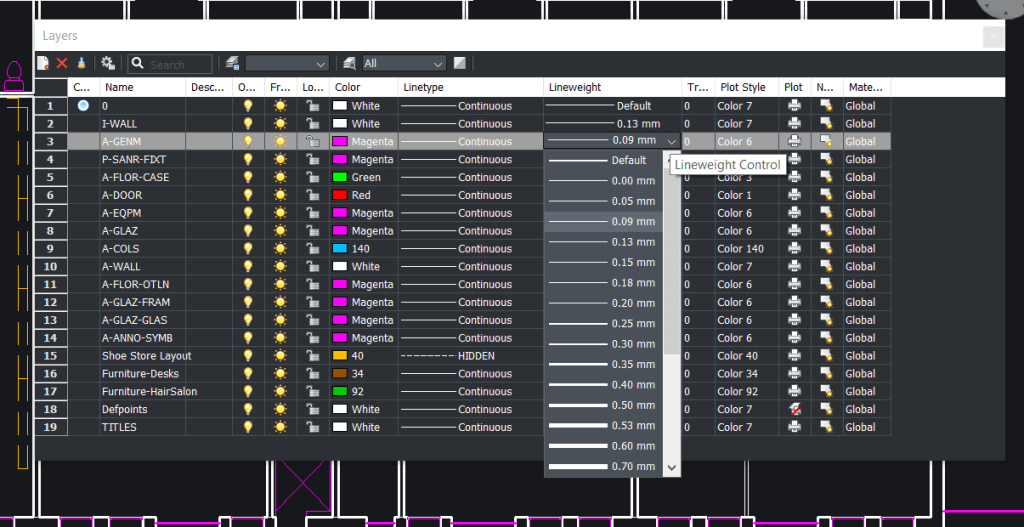Lock the A-GENM layer padlock
1024x527 pixels.
tap(313, 141)
